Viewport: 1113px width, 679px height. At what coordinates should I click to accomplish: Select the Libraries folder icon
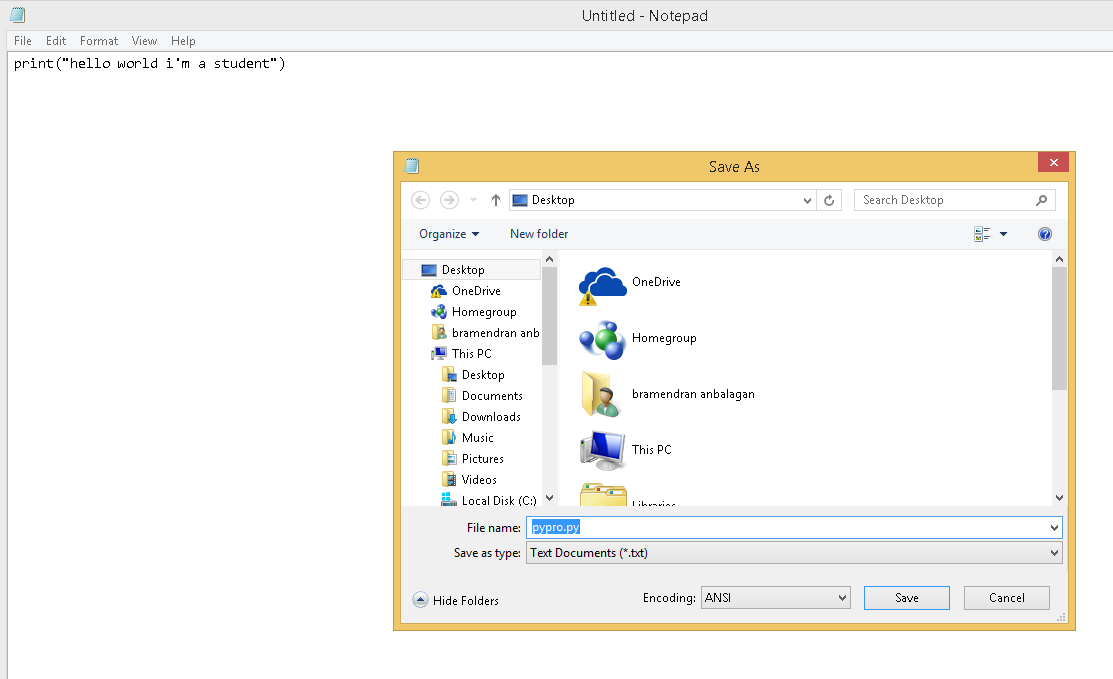tap(603, 495)
